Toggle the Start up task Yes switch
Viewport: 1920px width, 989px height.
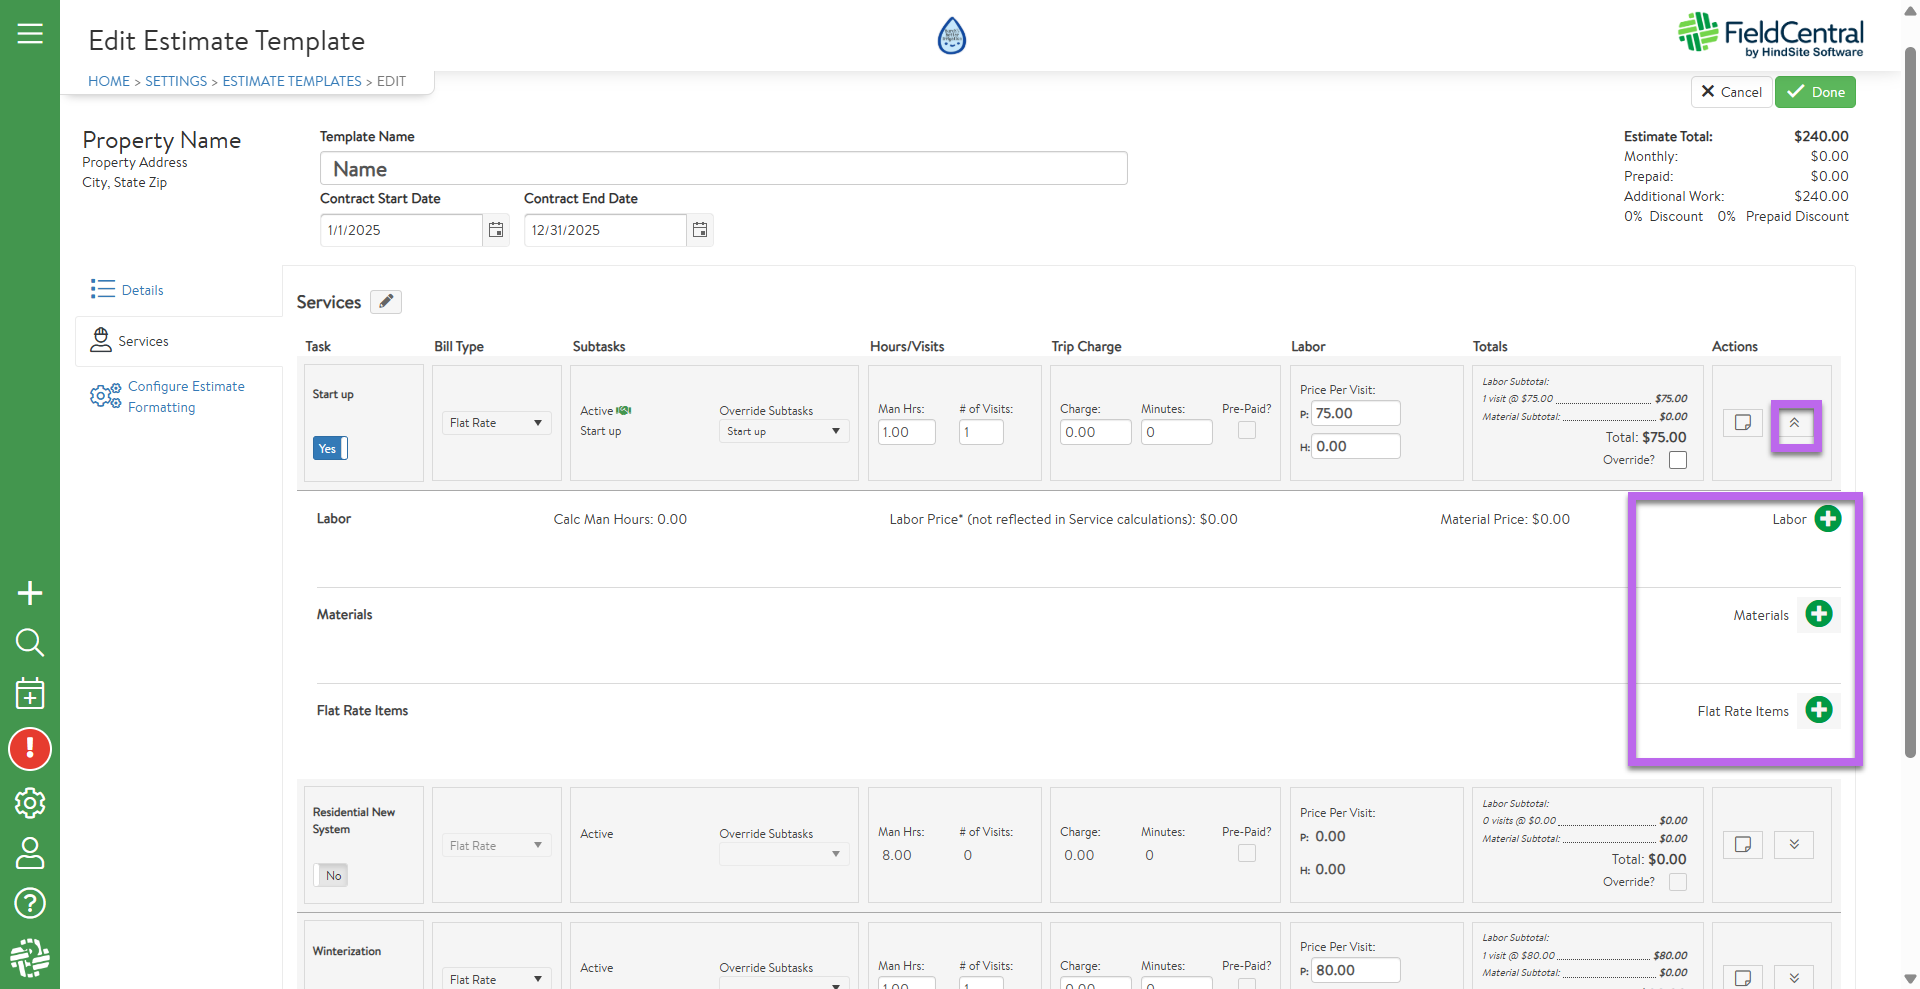pos(330,448)
